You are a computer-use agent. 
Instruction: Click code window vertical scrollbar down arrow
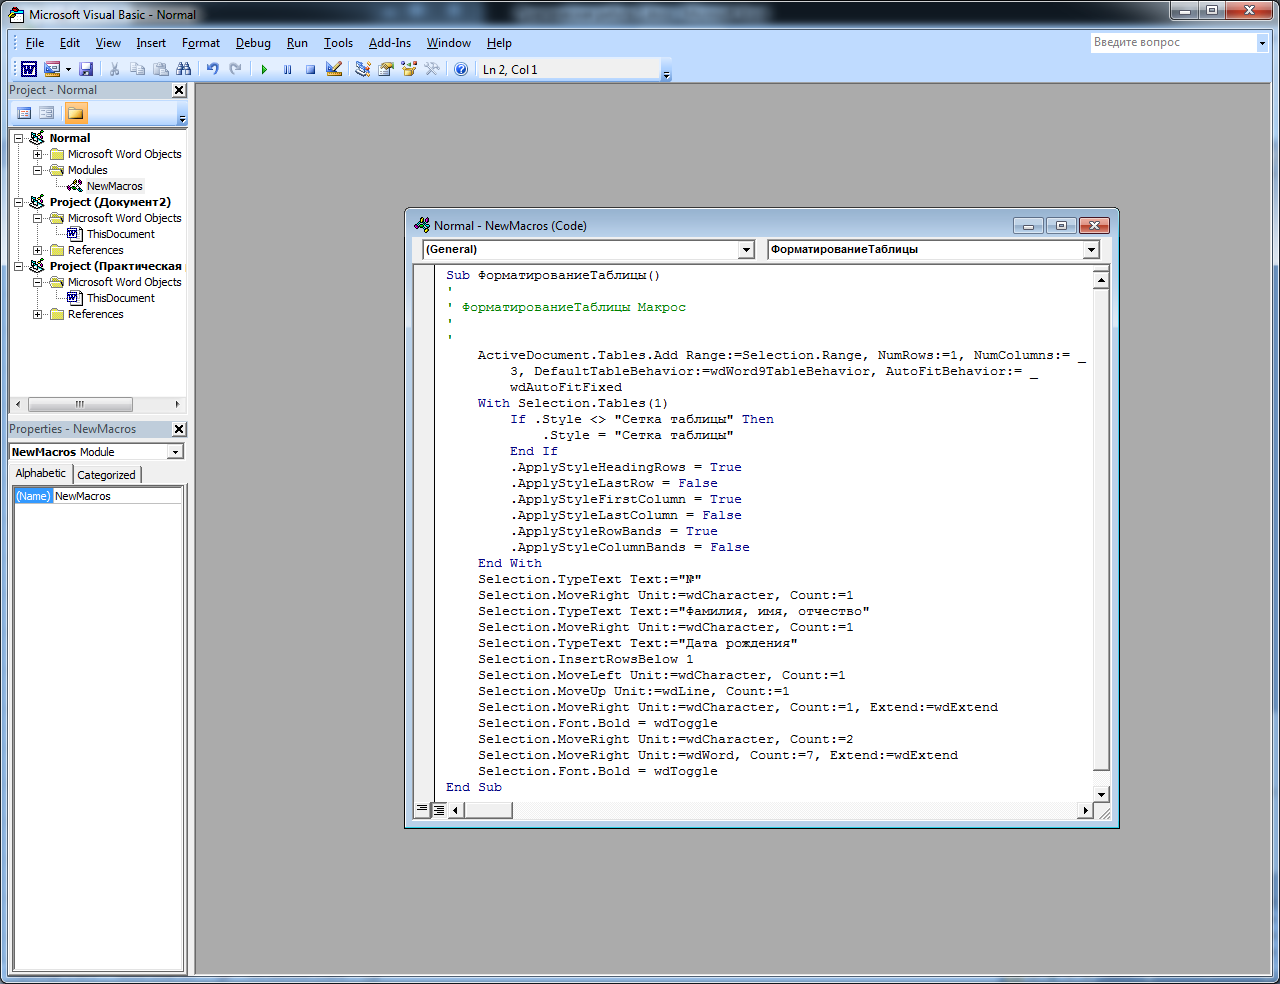[x=1101, y=795]
